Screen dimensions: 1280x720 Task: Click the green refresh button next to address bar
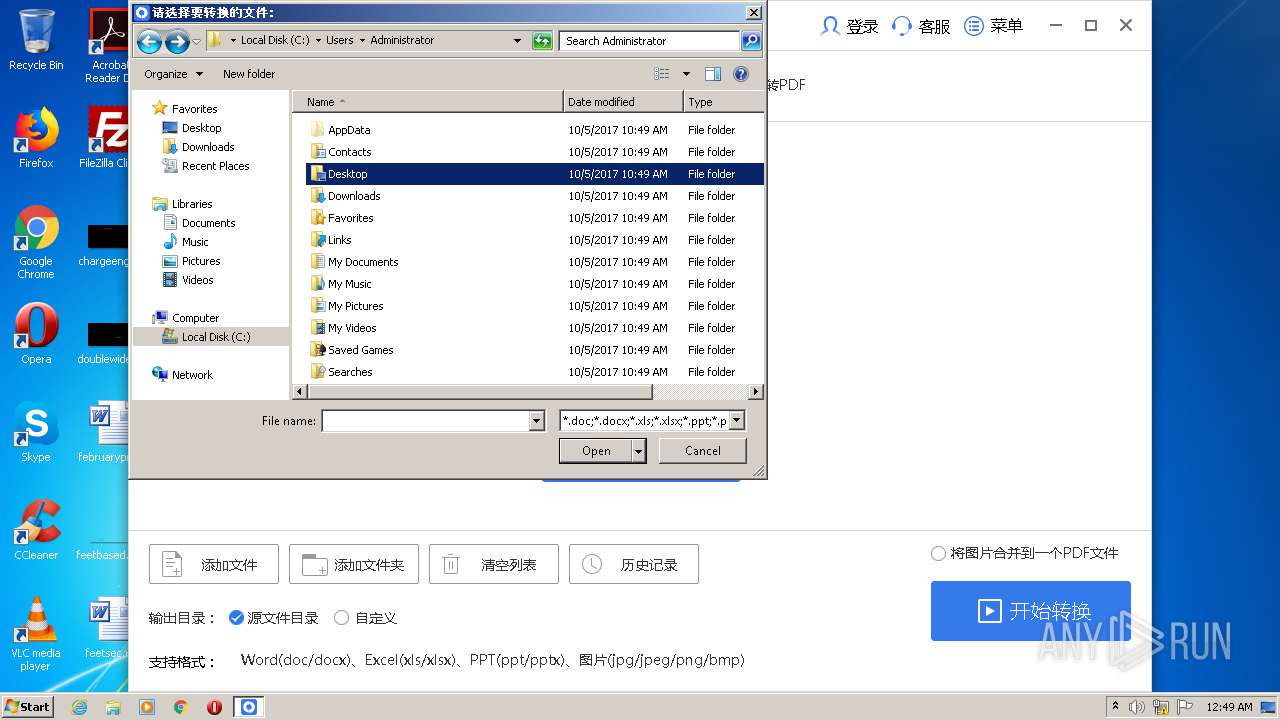542,41
